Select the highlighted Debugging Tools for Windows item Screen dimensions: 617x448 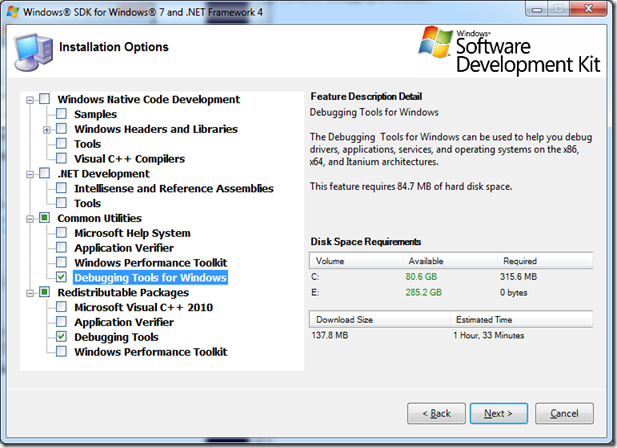pos(150,278)
